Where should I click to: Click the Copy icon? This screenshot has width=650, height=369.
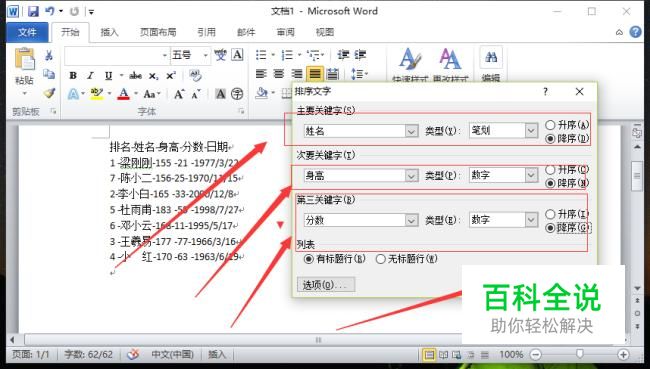click(x=49, y=74)
